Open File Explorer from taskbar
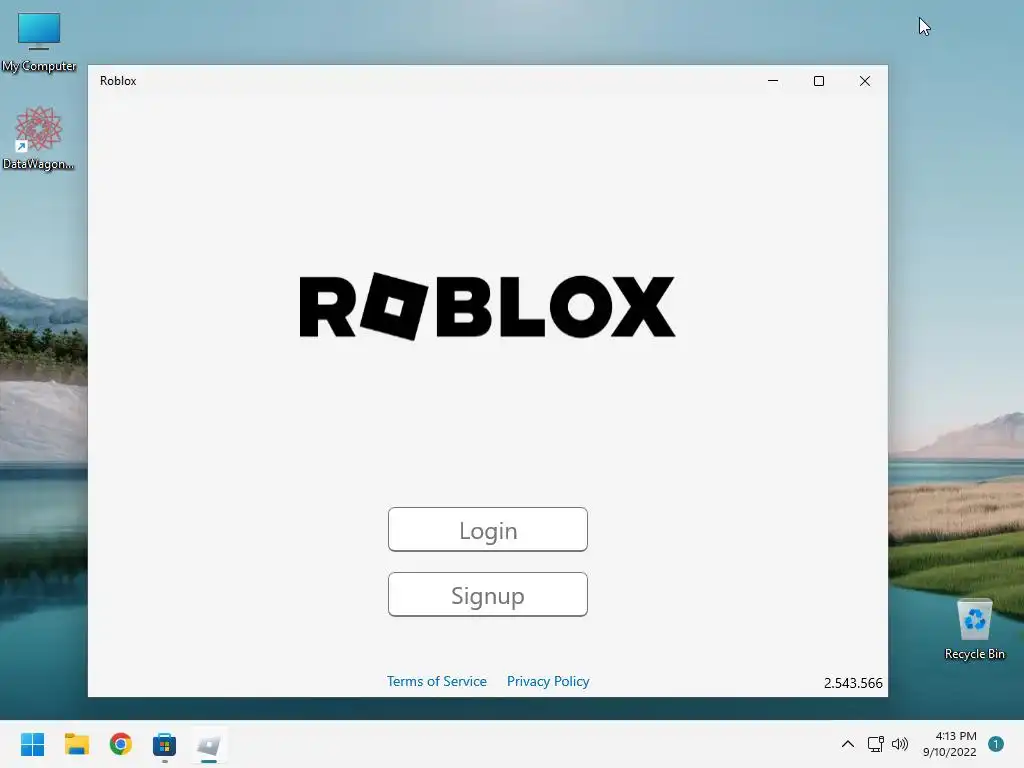The width and height of the screenshot is (1024, 768). (76, 744)
